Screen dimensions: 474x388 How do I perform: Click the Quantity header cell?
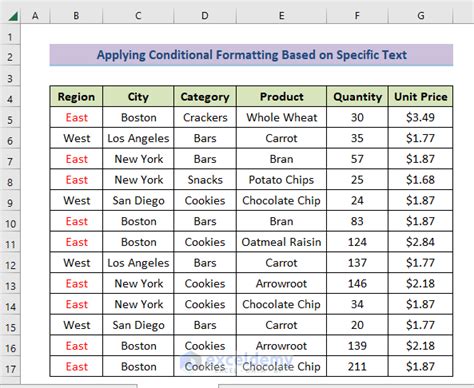tap(357, 97)
